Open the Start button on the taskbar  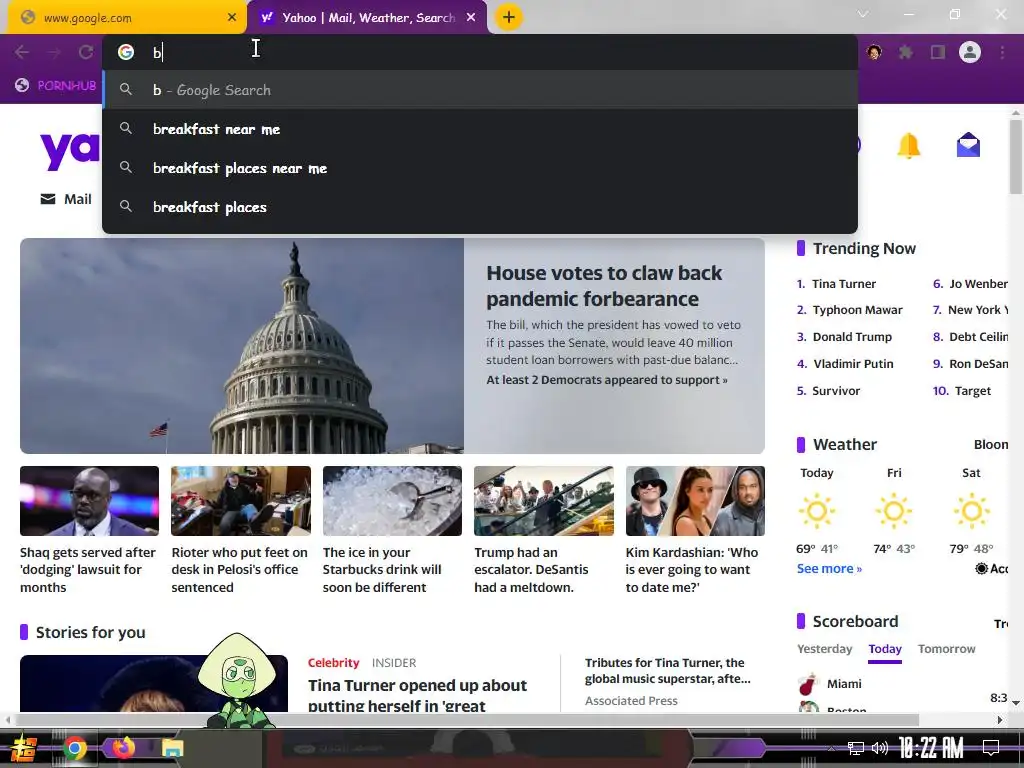click(x=24, y=748)
